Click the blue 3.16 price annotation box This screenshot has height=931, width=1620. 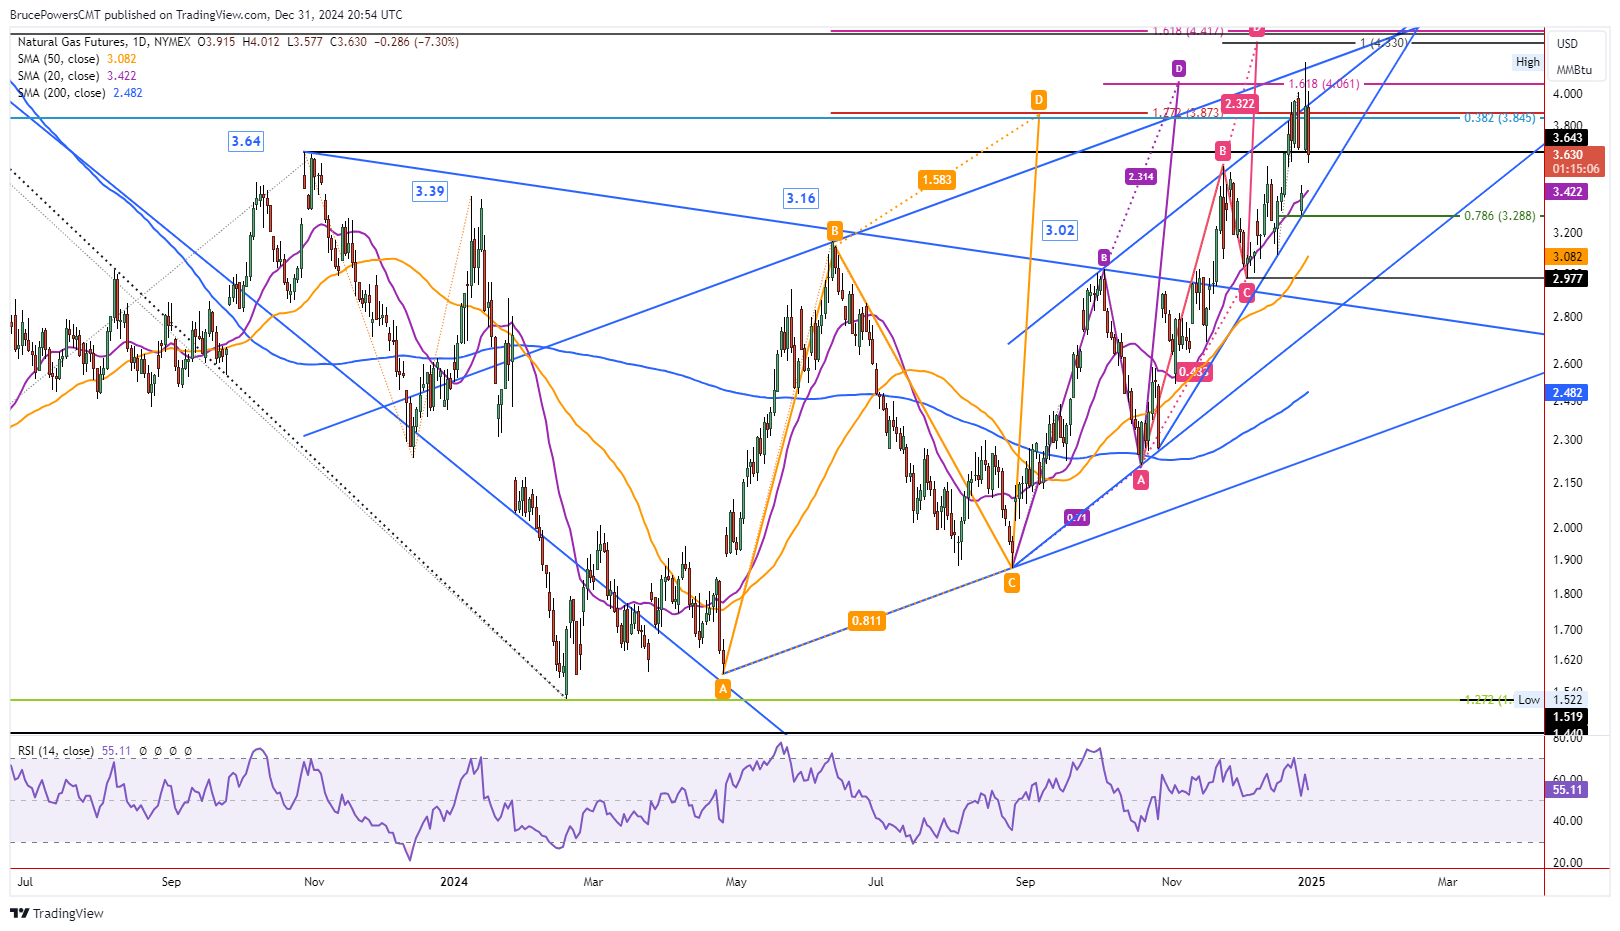click(801, 198)
